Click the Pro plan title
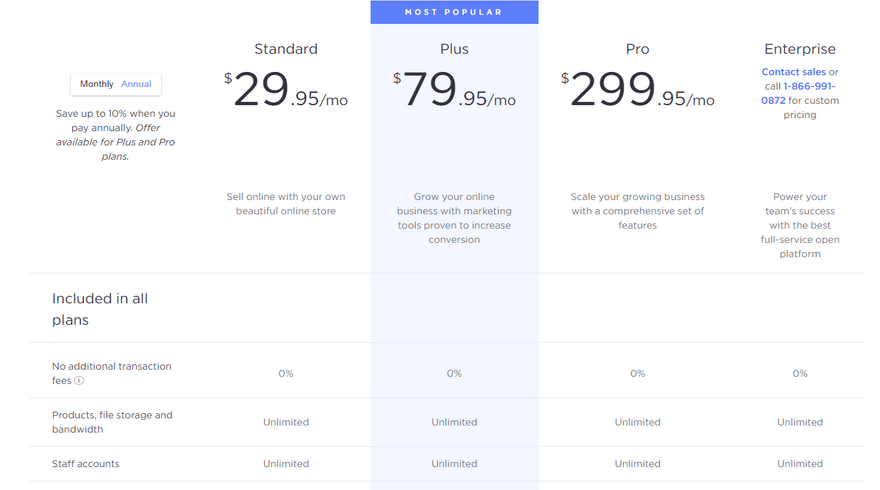The image size is (880, 490). [637, 48]
